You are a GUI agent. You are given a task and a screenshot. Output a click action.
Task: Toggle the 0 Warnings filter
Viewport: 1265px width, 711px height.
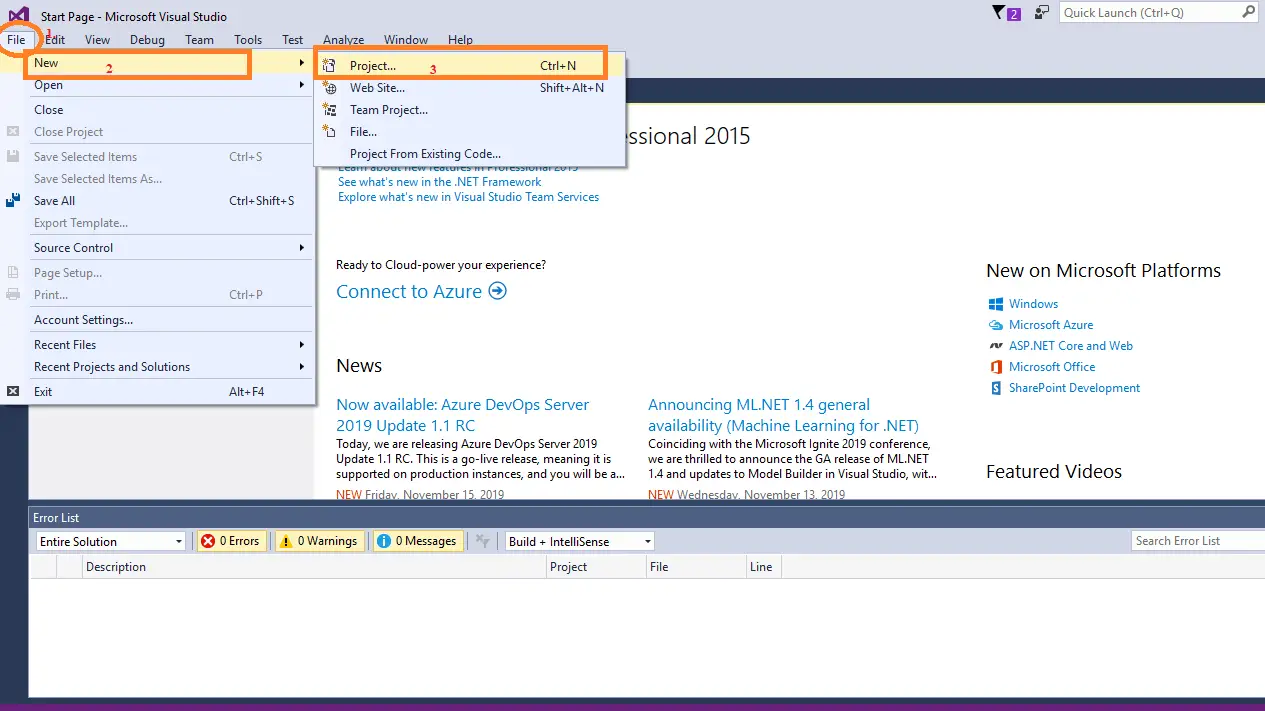[319, 541]
